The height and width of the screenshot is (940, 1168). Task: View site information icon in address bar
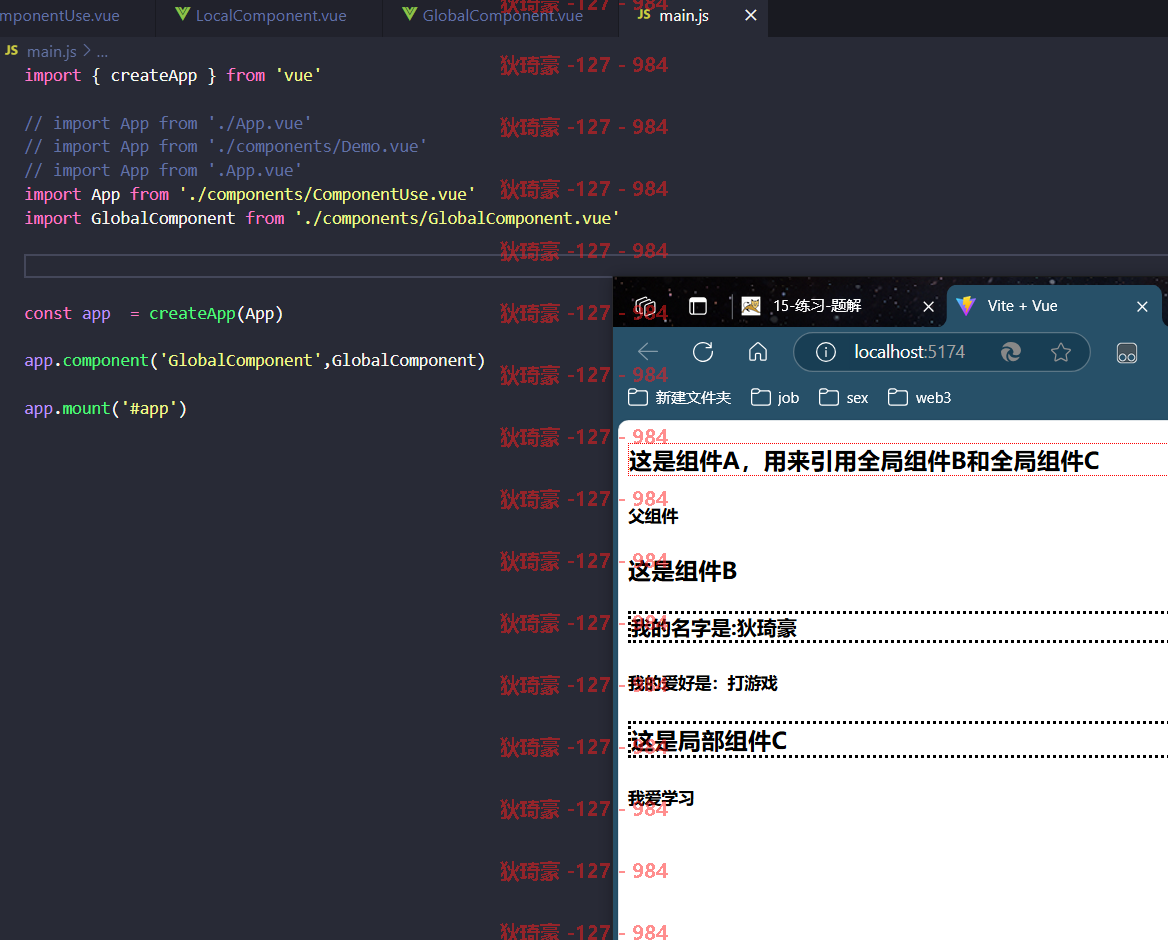(825, 352)
